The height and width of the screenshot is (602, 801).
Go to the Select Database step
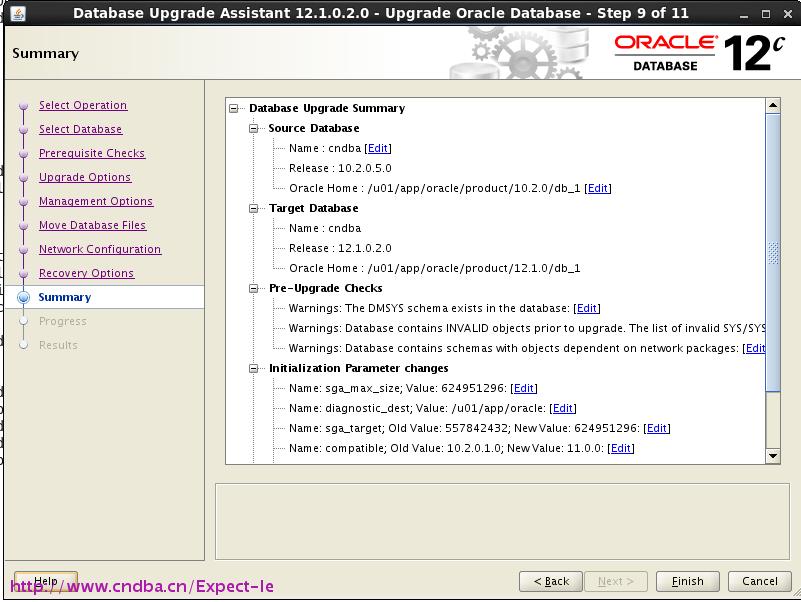tap(80, 129)
